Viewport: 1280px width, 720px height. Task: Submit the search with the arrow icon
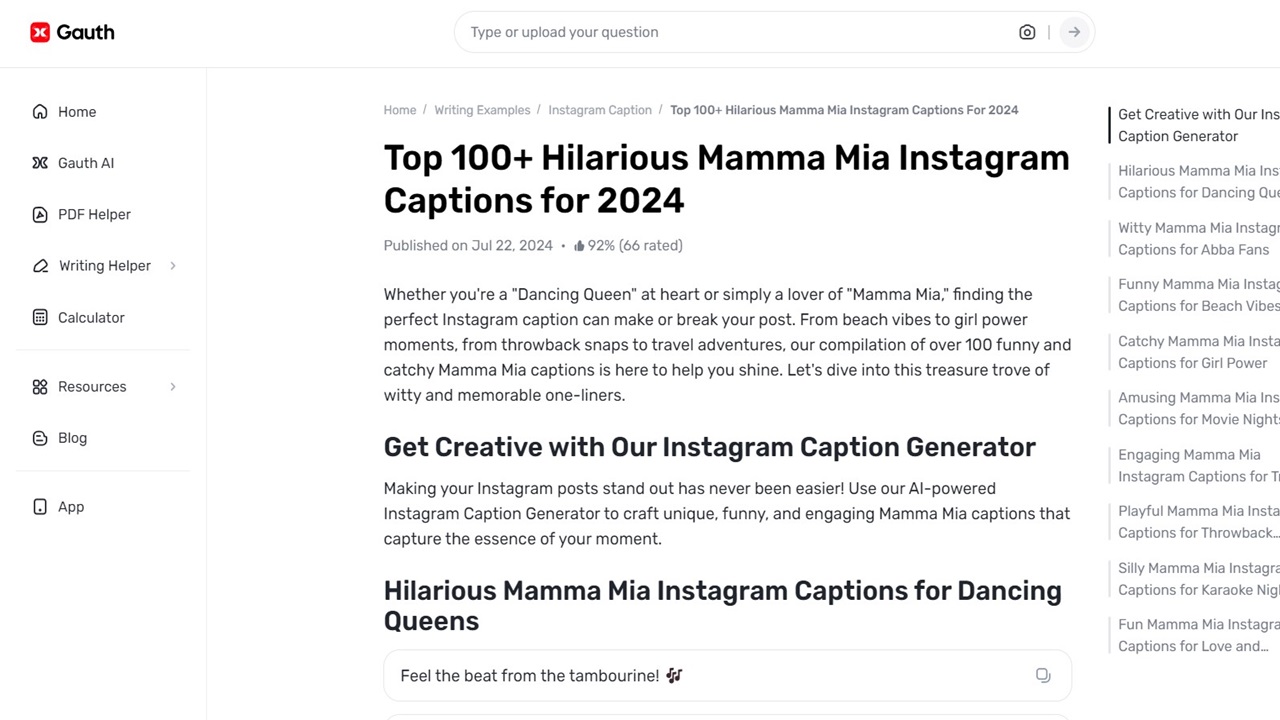click(1074, 32)
